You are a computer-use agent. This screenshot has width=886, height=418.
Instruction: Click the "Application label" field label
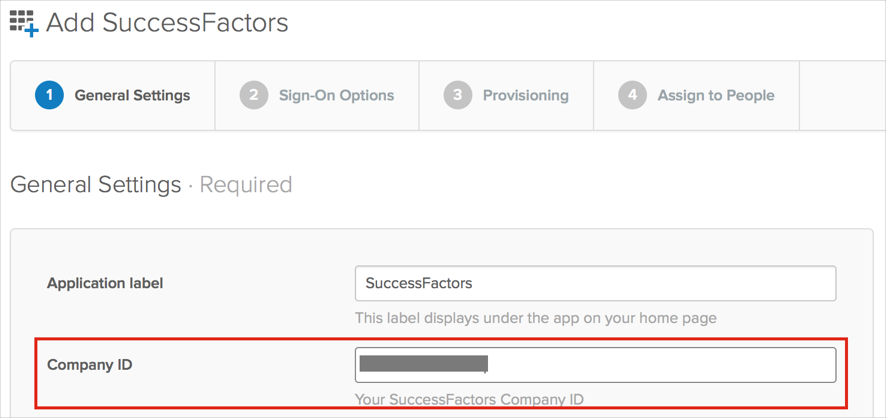click(x=105, y=283)
